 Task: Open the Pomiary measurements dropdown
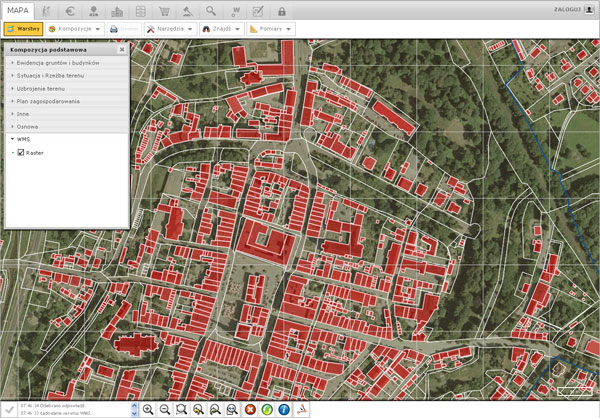[x=271, y=29]
